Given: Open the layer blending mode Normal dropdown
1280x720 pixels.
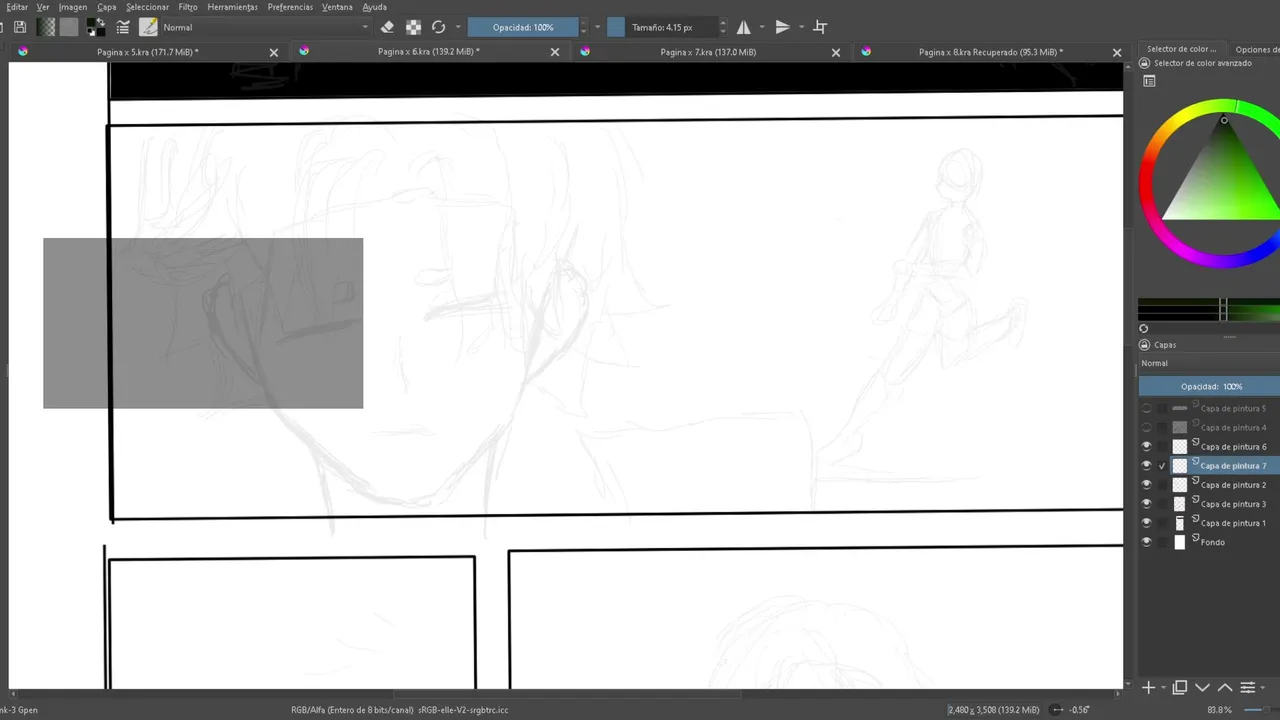Looking at the screenshot, I should click(1210, 363).
